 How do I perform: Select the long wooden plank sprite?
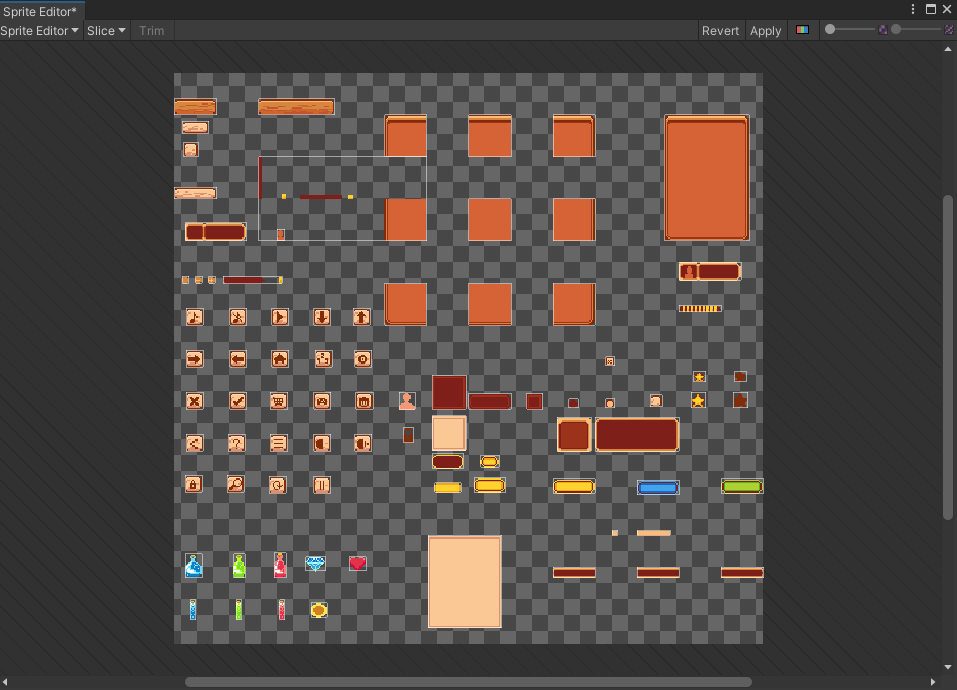pyautogui.click(x=296, y=107)
